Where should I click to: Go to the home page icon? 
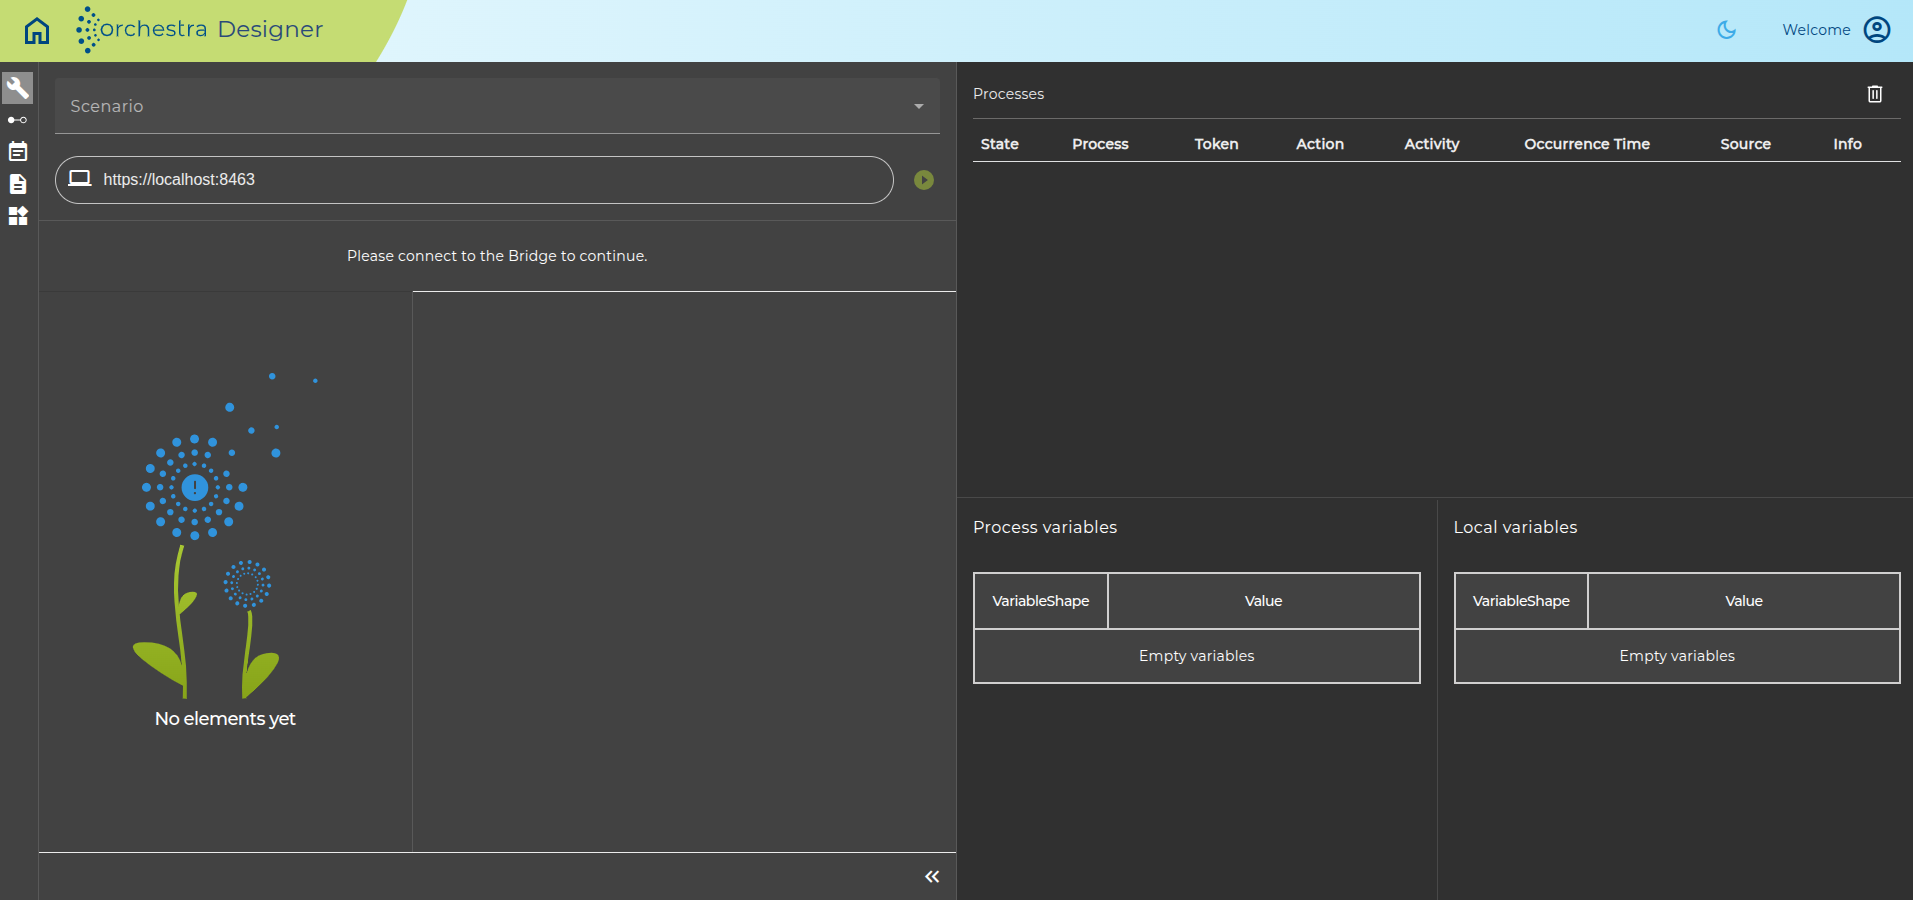[37, 30]
